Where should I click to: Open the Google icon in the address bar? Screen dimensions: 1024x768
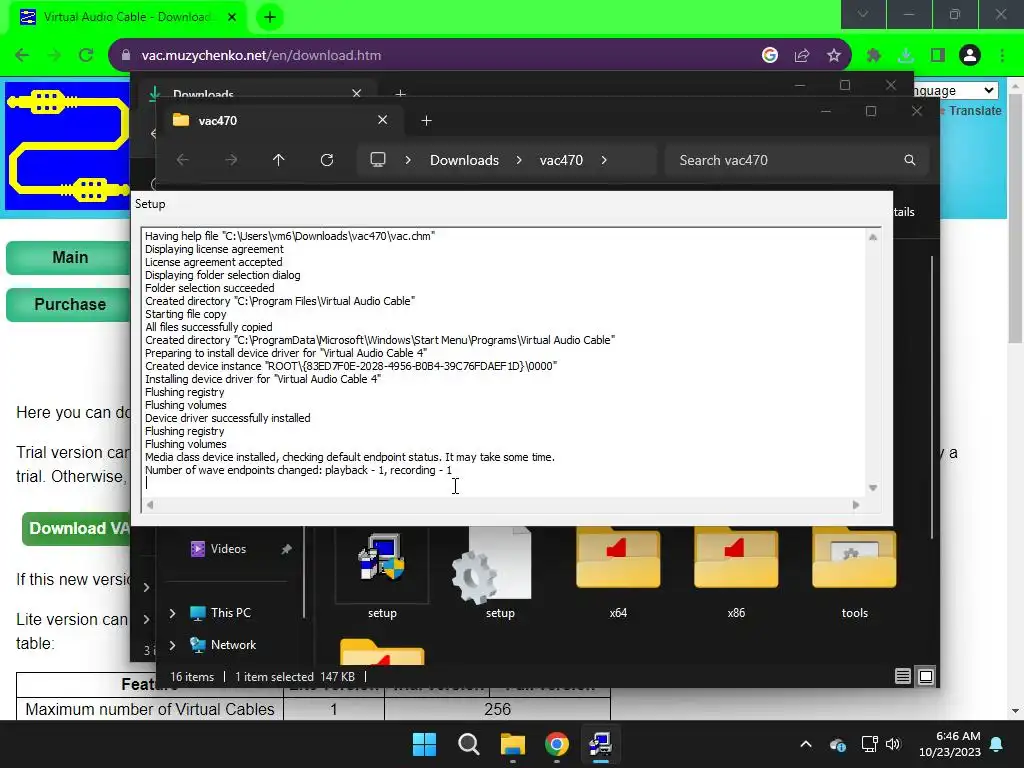(x=770, y=56)
